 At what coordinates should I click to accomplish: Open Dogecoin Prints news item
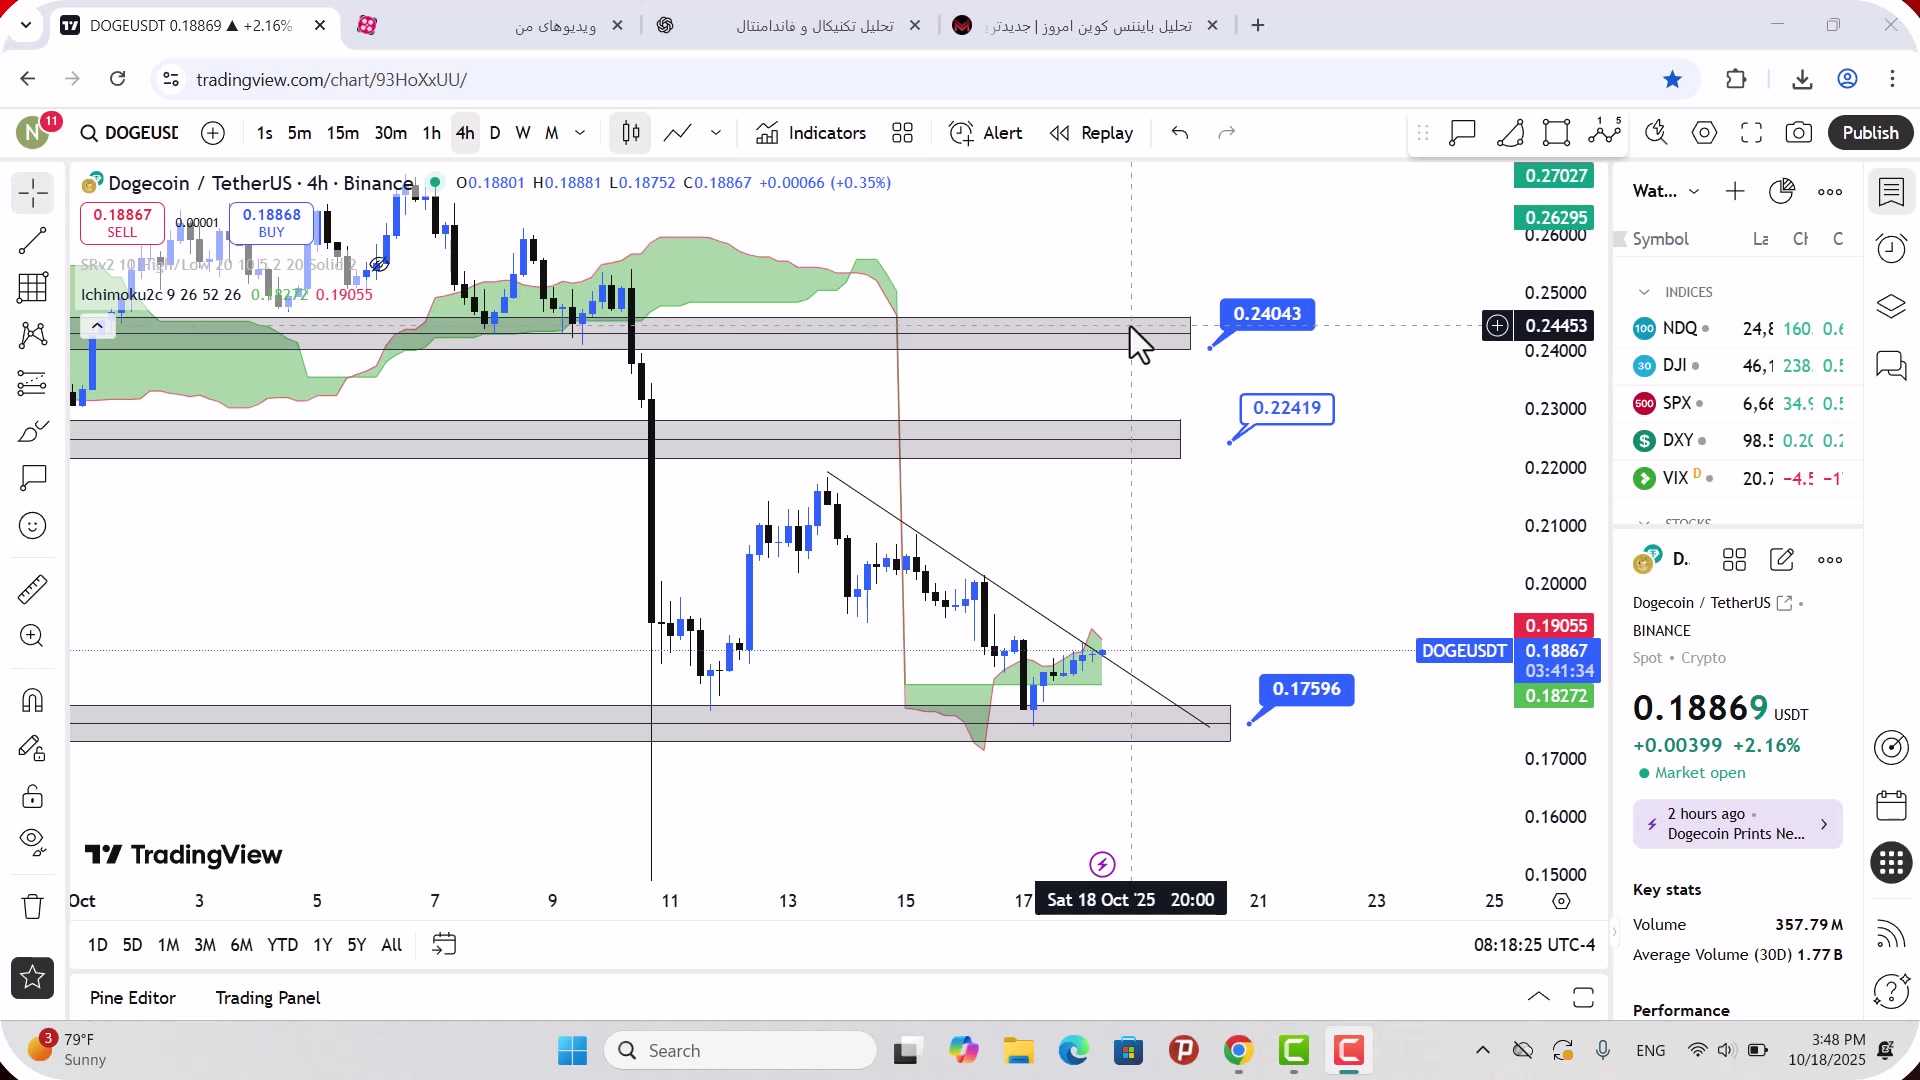(x=1737, y=824)
